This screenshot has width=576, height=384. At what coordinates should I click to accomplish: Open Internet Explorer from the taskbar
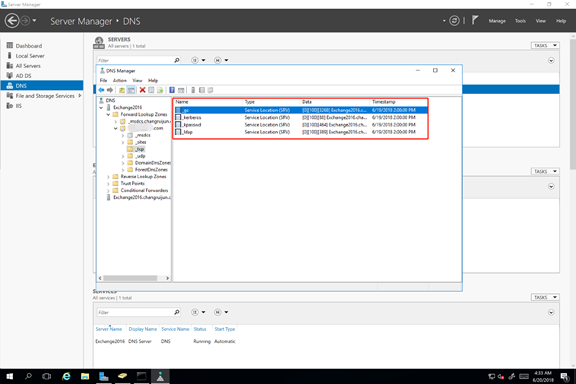pyautogui.click(x=66, y=376)
